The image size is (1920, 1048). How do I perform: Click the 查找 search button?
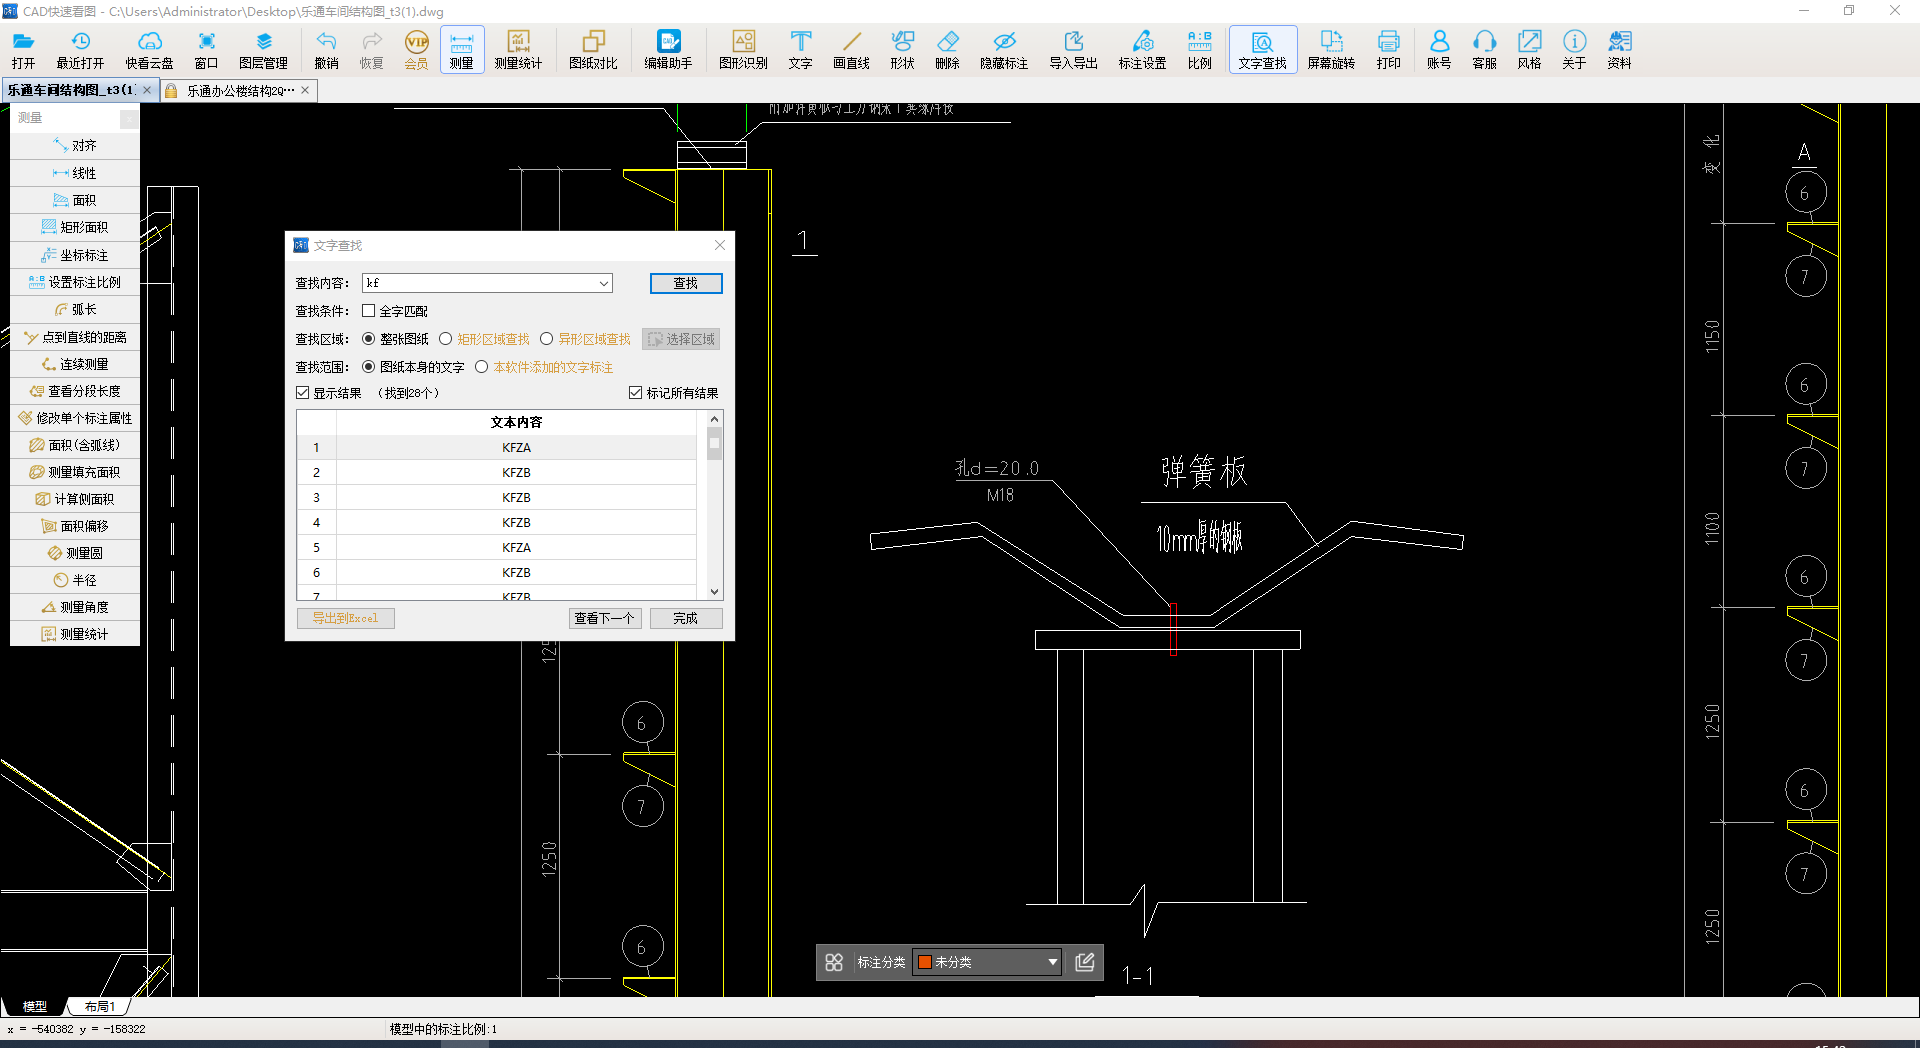[686, 284]
